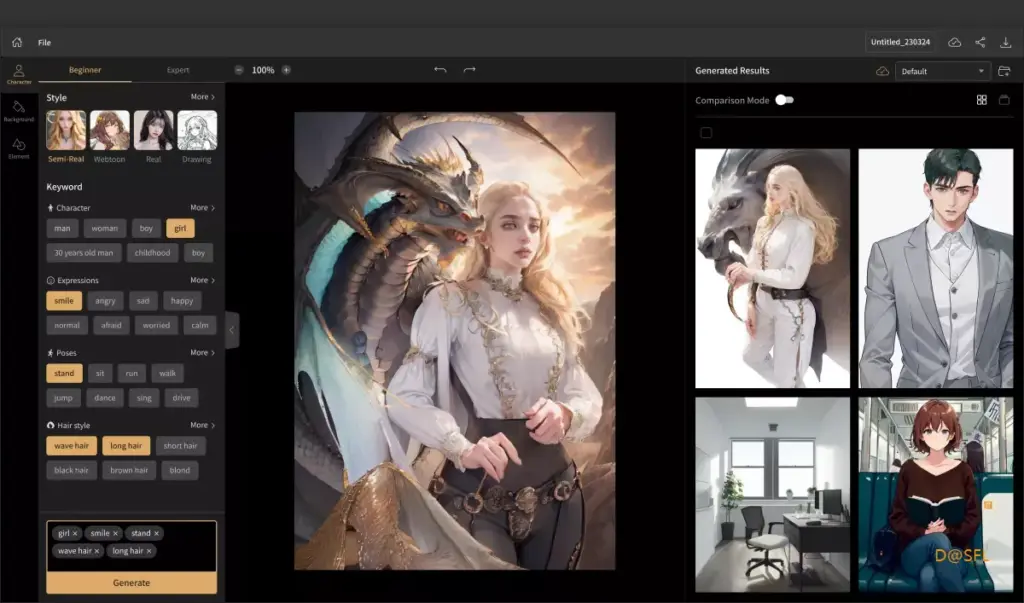Click the Generate button
The height and width of the screenshot is (603, 1024).
coord(131,583)
